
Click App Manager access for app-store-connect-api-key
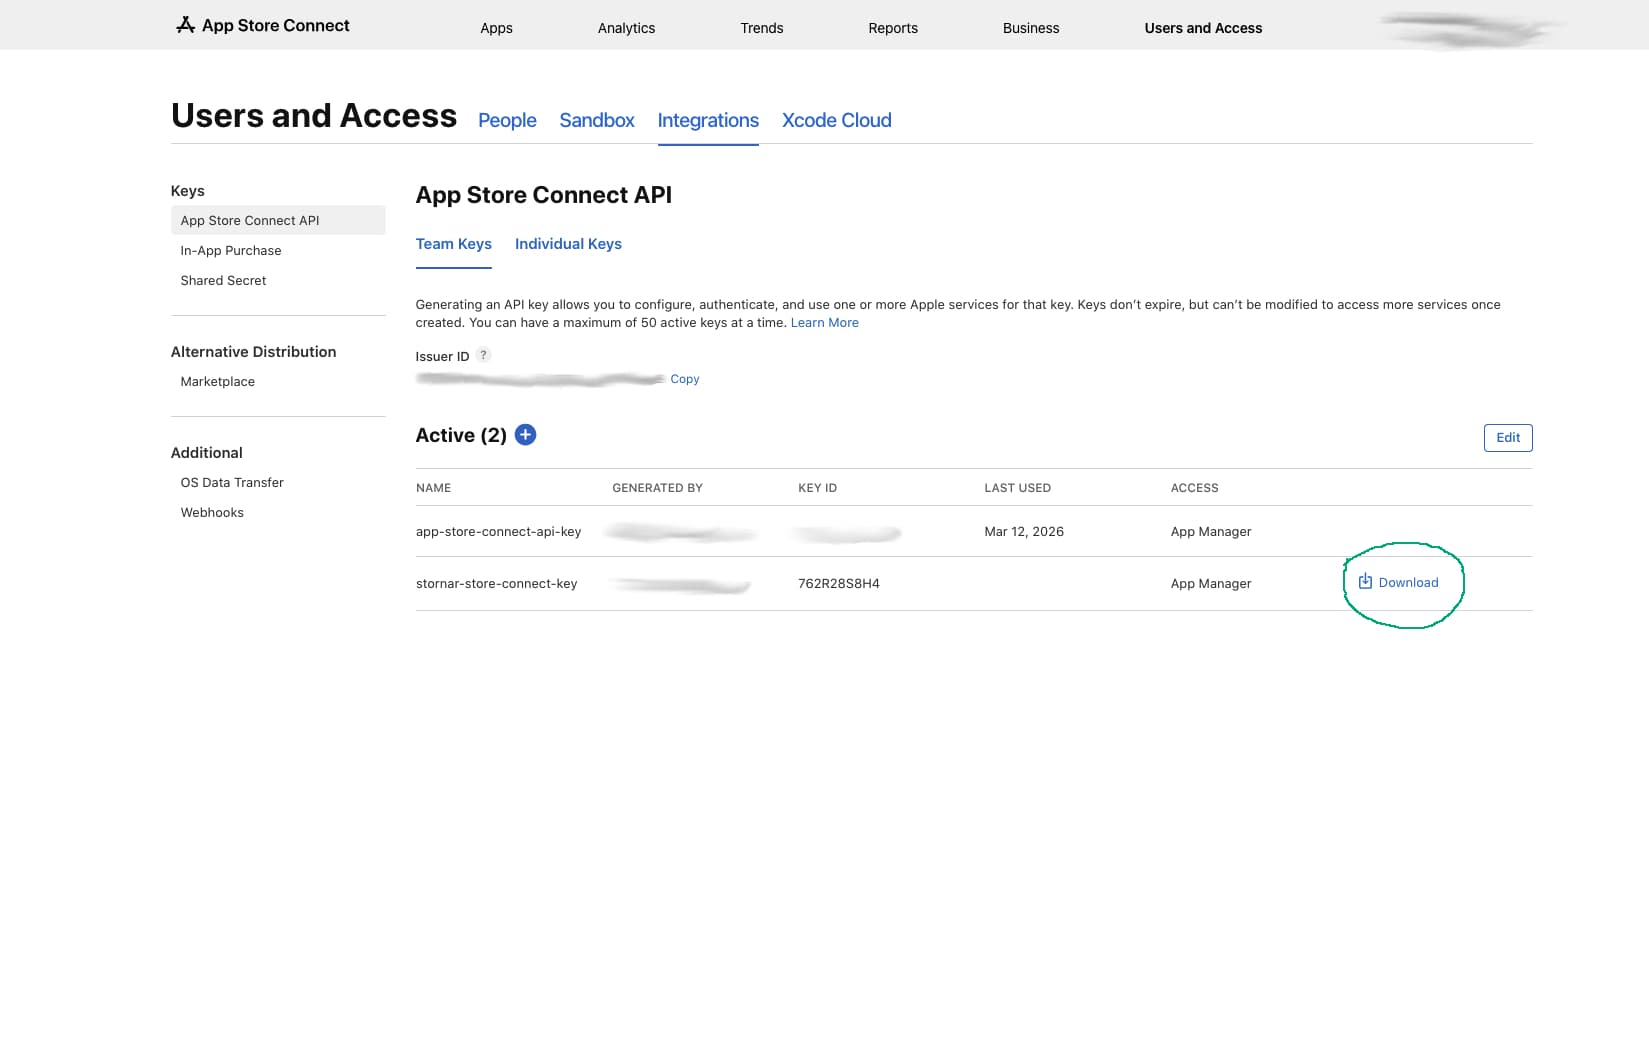tap(1211, 531)
